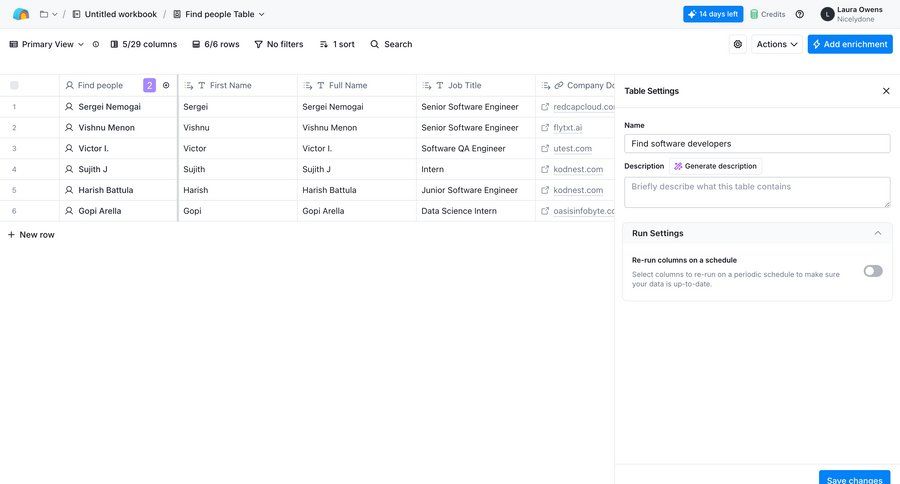
Task: Click the Company Domain column source icon
Action: pos(546,86)
